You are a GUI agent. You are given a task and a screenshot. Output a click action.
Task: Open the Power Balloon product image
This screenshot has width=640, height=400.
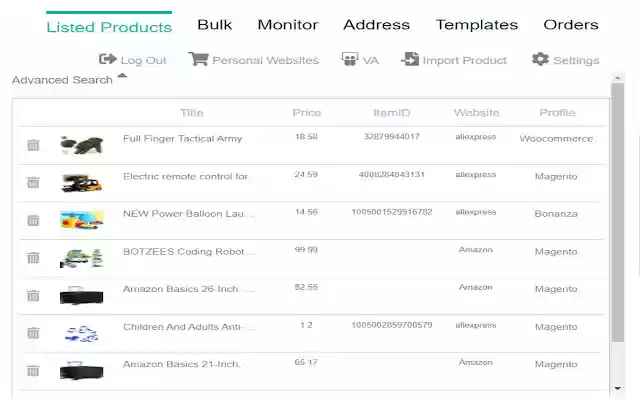pyautogui.click(x=82, y=220)
